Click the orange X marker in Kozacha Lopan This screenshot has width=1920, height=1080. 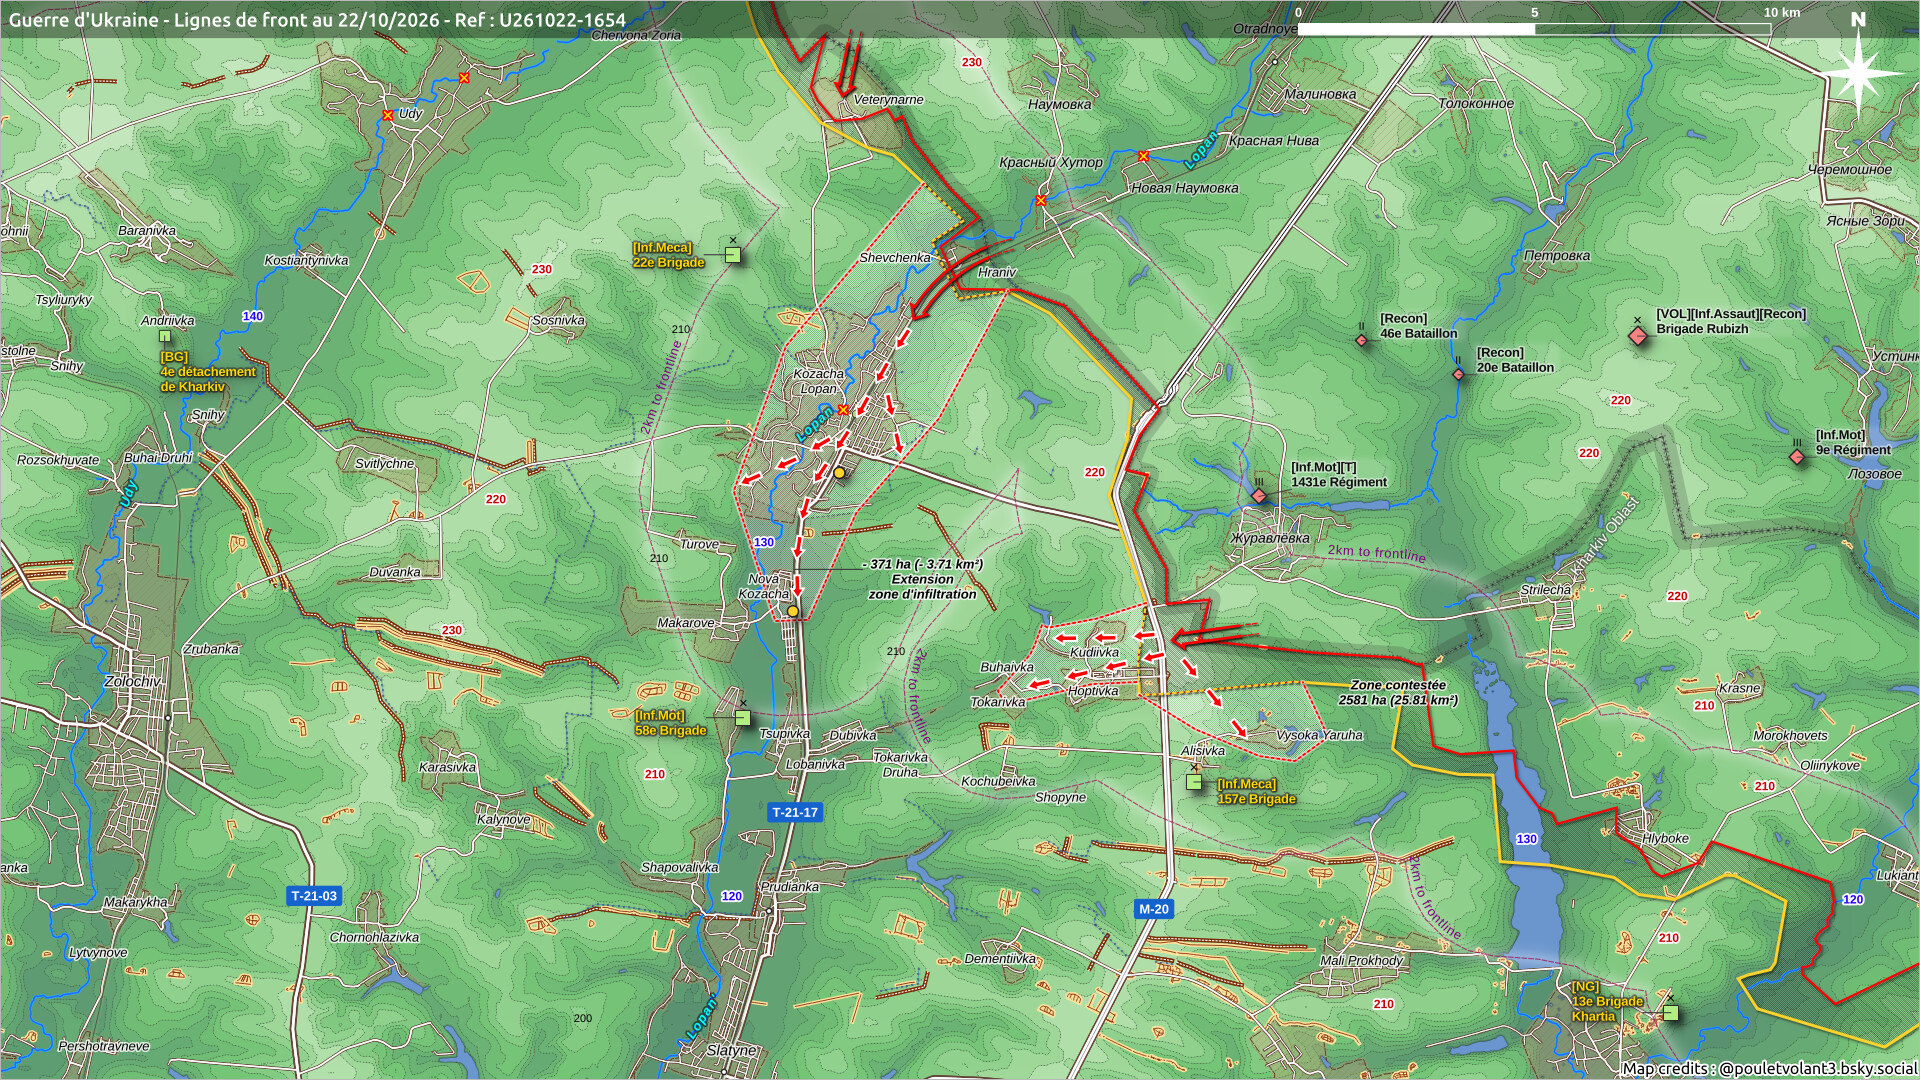click(843, 410)
